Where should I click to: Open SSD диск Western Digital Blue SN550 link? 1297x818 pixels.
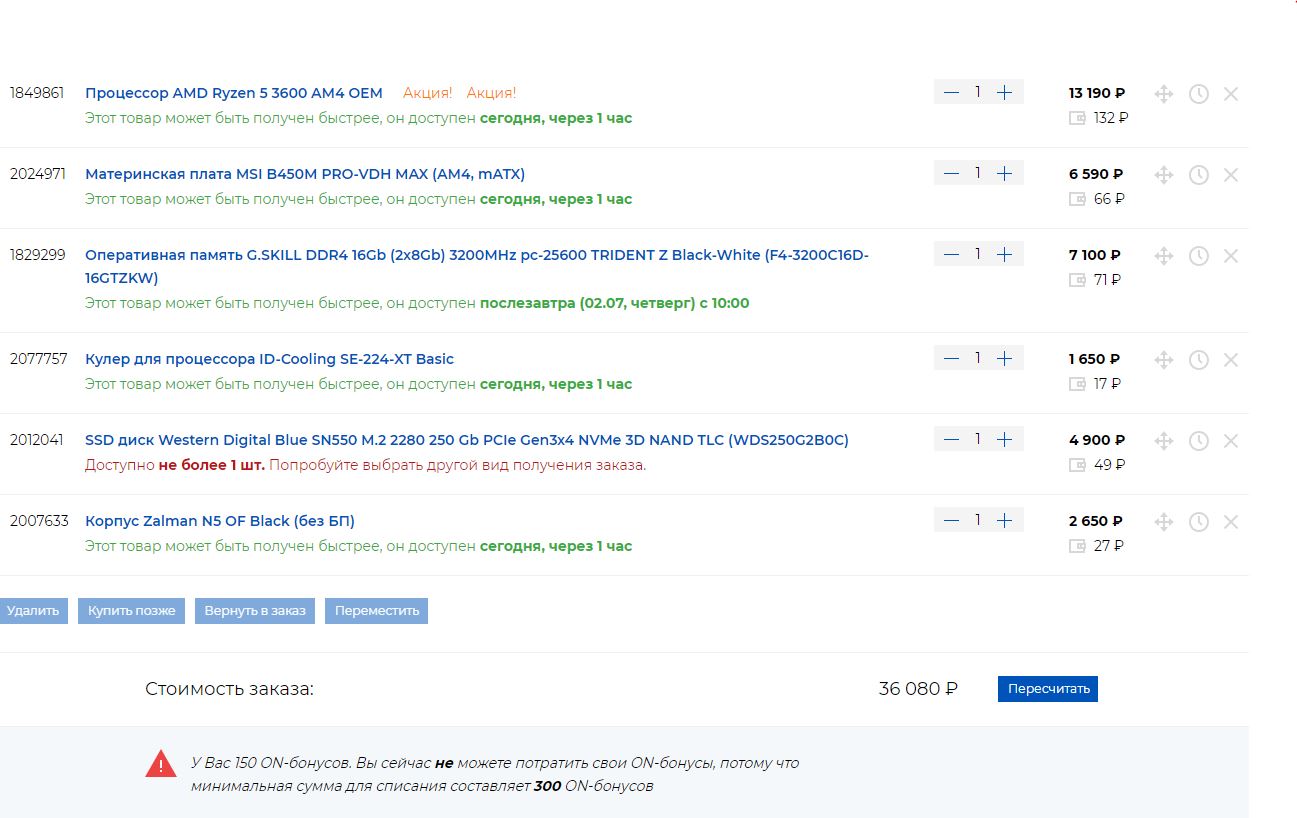pos(467,440)
